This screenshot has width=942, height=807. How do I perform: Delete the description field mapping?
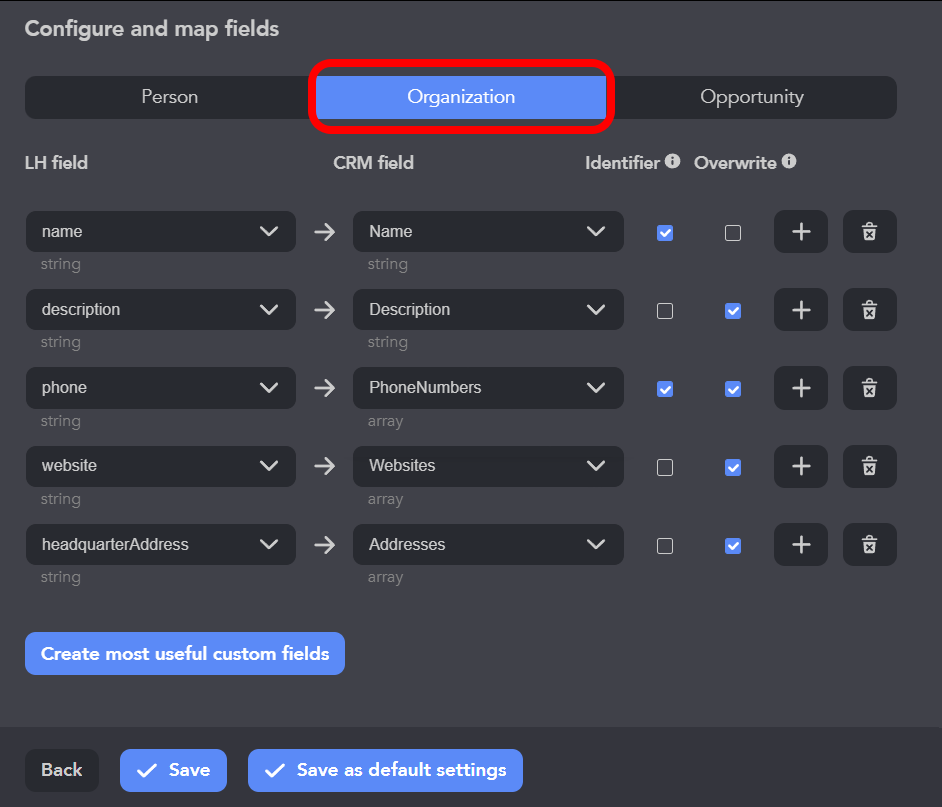[869, 310]
